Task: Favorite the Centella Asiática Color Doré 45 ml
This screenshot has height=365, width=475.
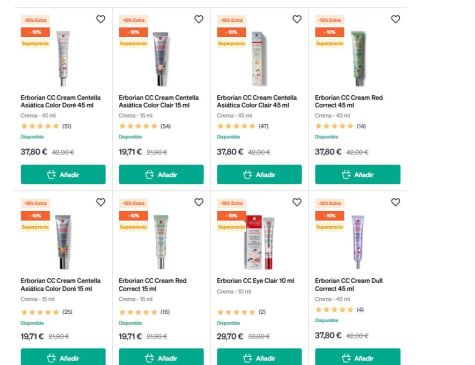Action: [100, 19]
